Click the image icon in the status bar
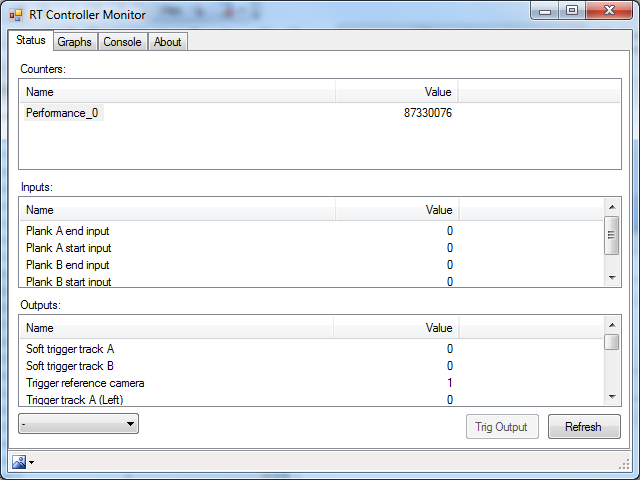640x480 pixels. 19,461
